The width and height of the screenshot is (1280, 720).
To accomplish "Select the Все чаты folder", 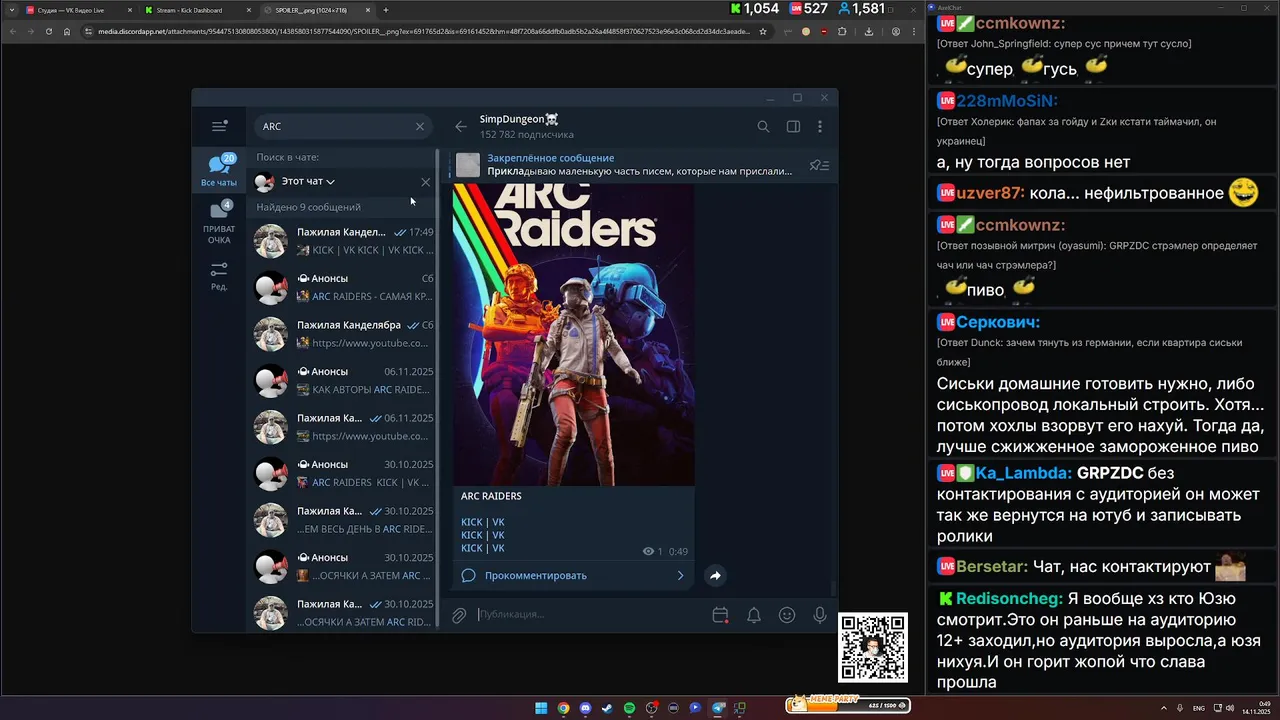I will click(x=219, y=171).
